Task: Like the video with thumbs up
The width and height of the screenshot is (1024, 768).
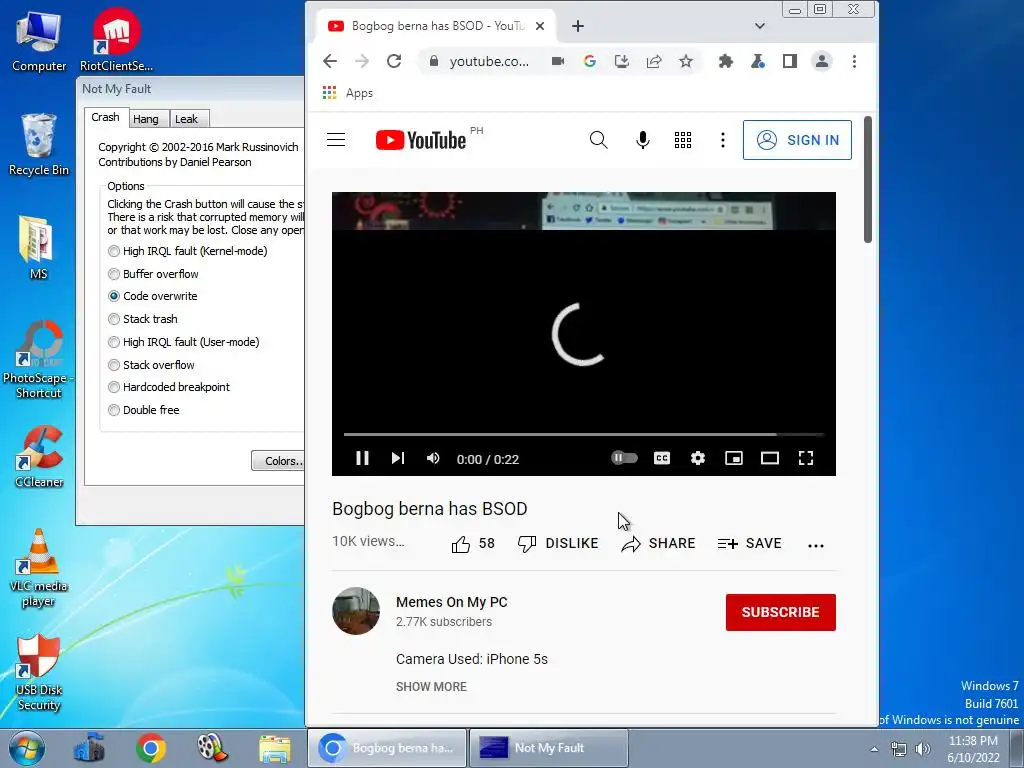Action: click(472, 543)
